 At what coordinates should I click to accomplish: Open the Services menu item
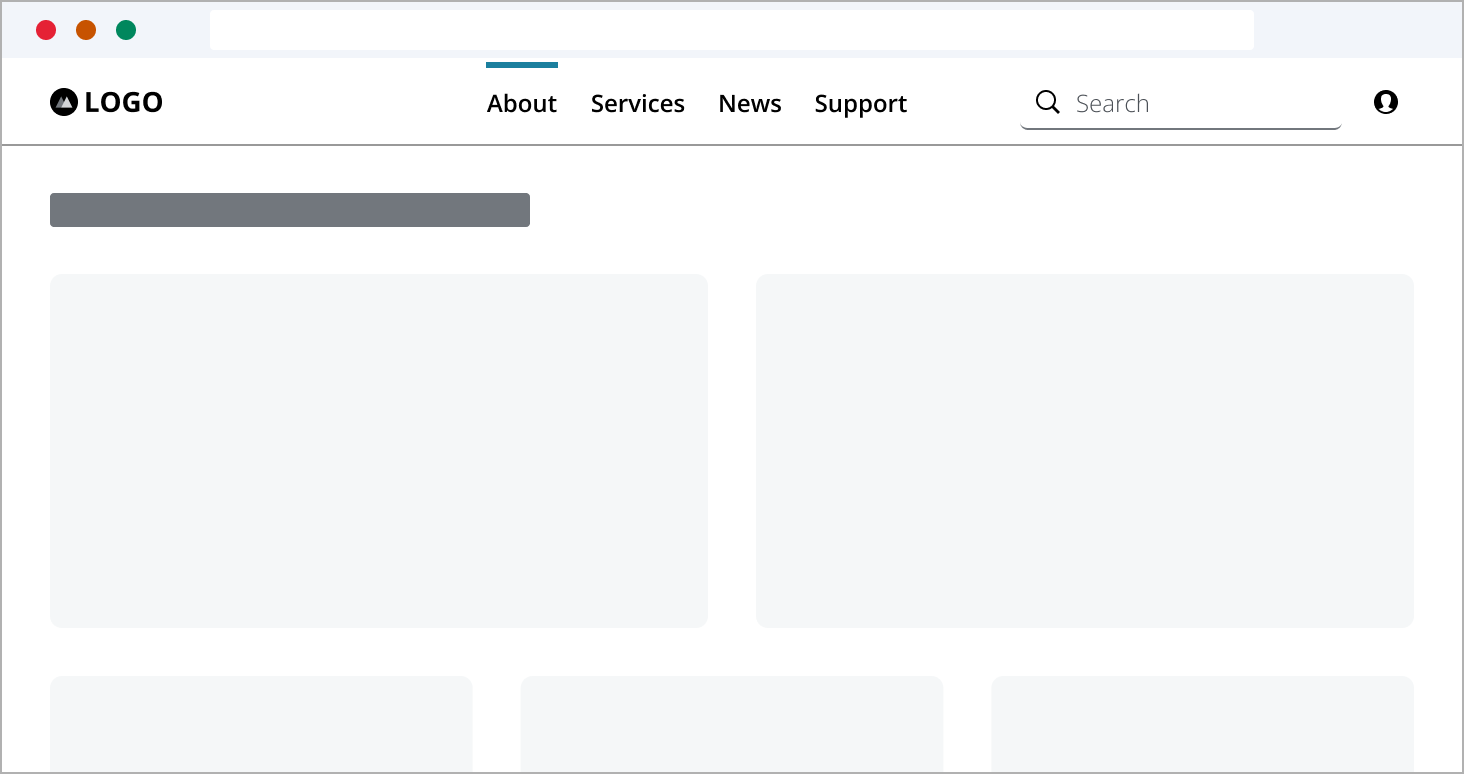pyautogui.click(x=638, y=103)
